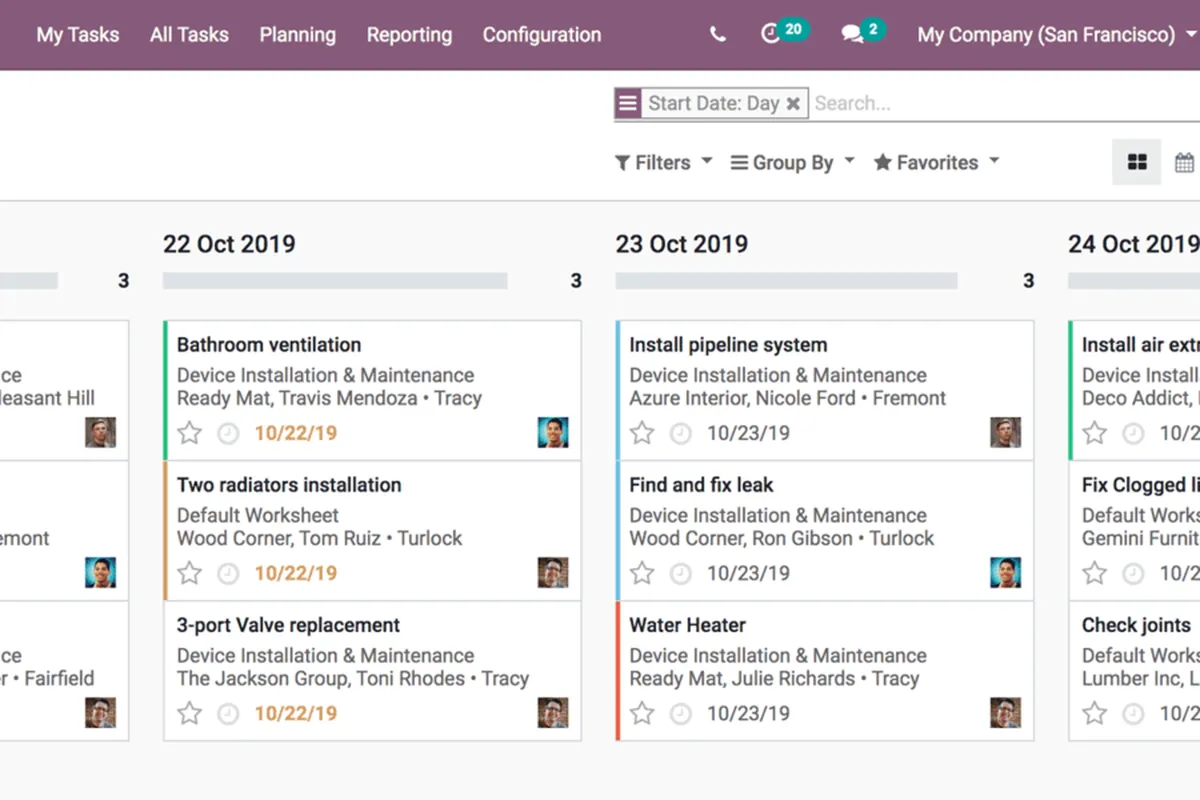Viewport: 1200px width, 800px height.
Task: Click assignee avatar on Water Heater
Action: pos(1006,712)
